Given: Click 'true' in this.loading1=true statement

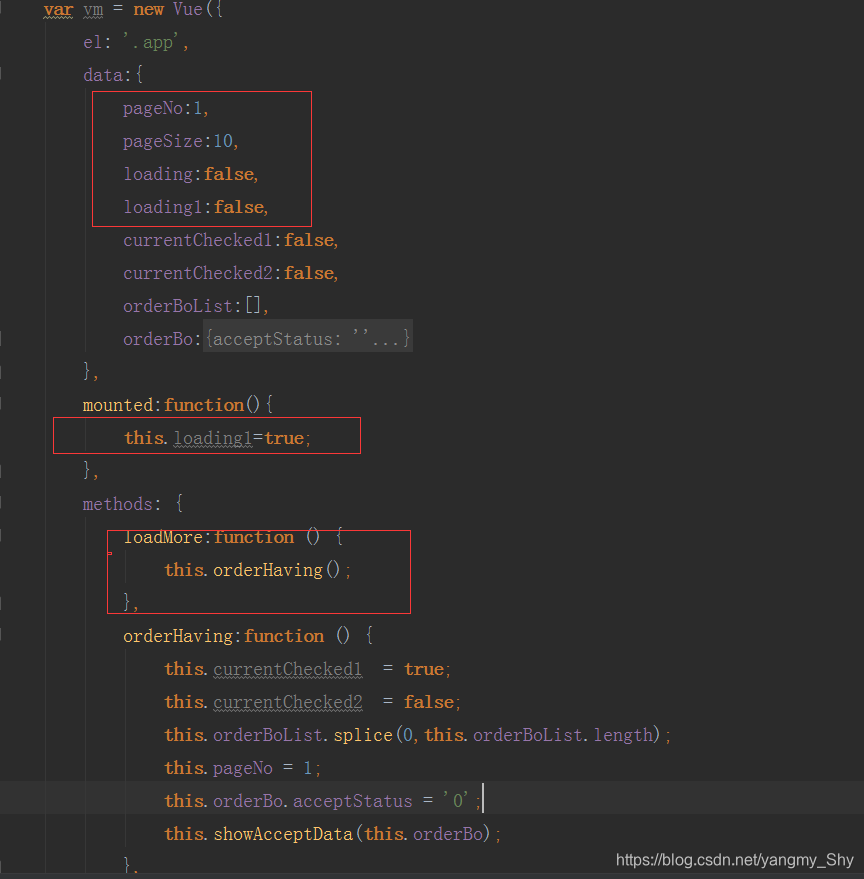Looking at the screenshot, I should (284, 438).
